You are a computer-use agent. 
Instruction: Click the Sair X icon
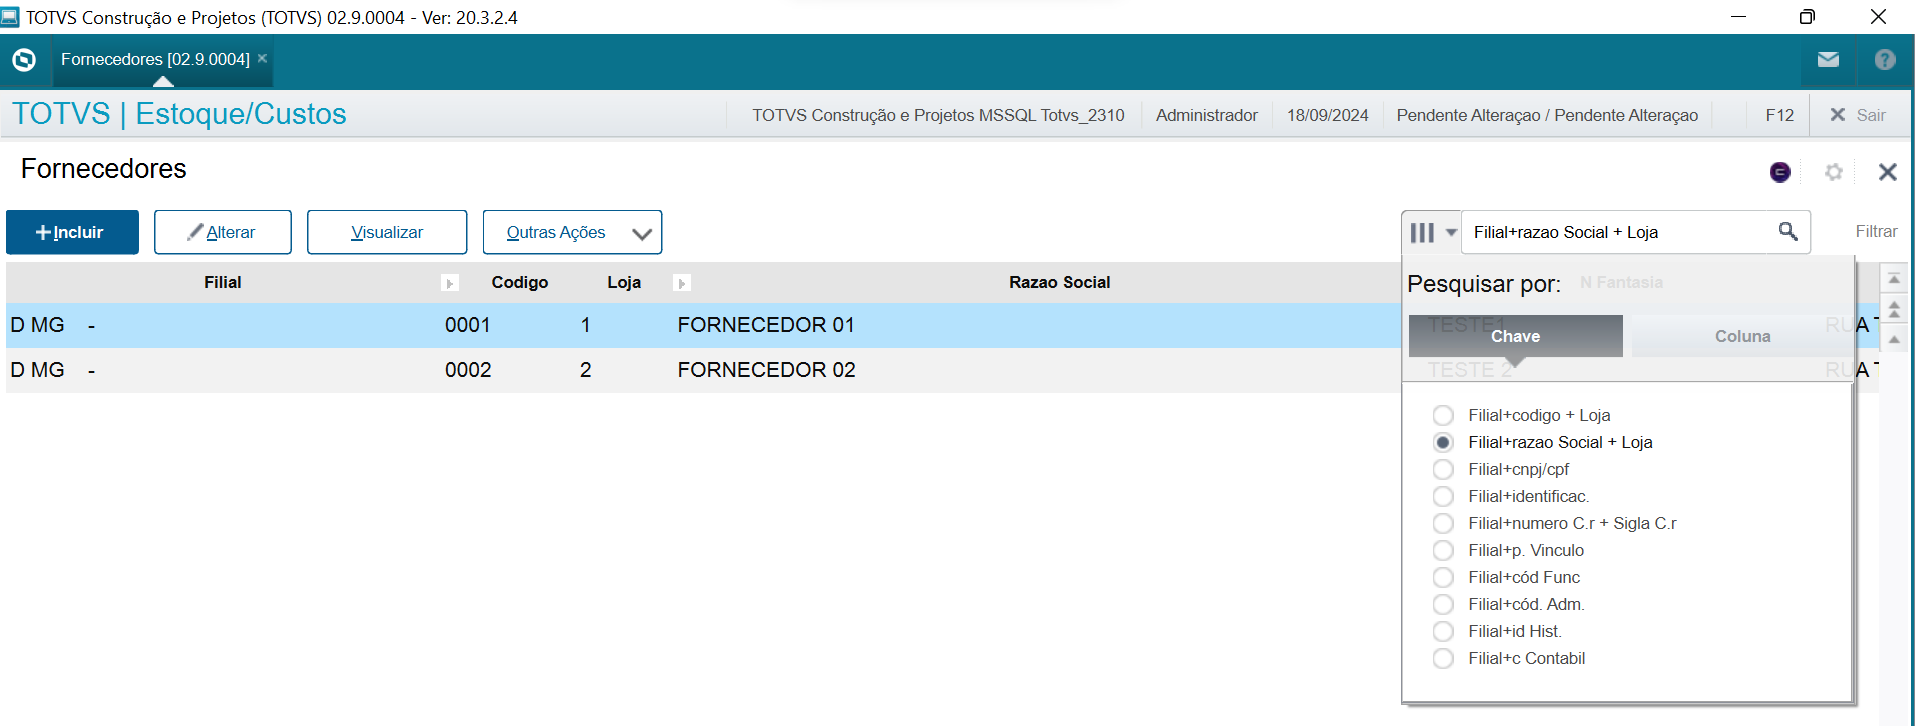1837,115
